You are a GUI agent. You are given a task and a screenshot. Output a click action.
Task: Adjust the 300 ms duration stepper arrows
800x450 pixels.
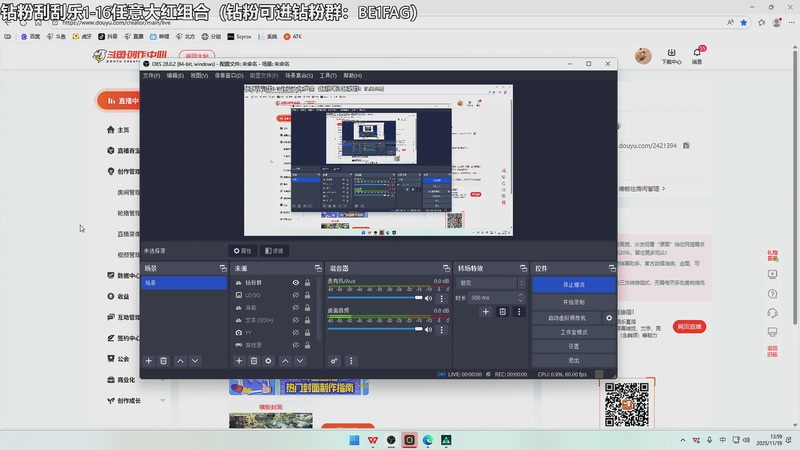tap(520, 297)
